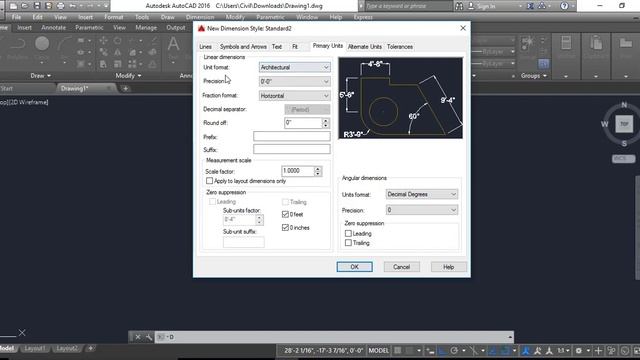Switch to the Text tab in dialog
This screenshot has width=640, height=360.
coord(277,47)
